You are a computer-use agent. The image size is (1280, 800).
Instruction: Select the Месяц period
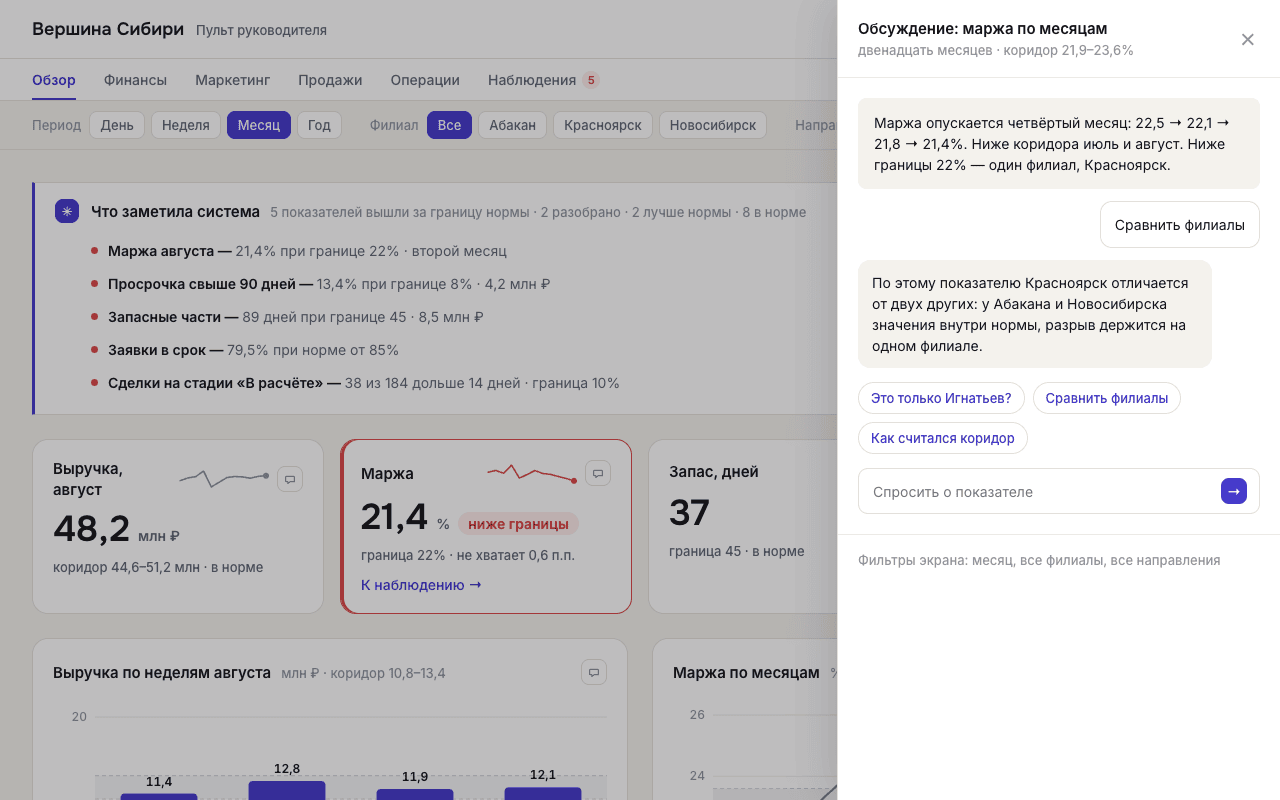click(259, 125)
